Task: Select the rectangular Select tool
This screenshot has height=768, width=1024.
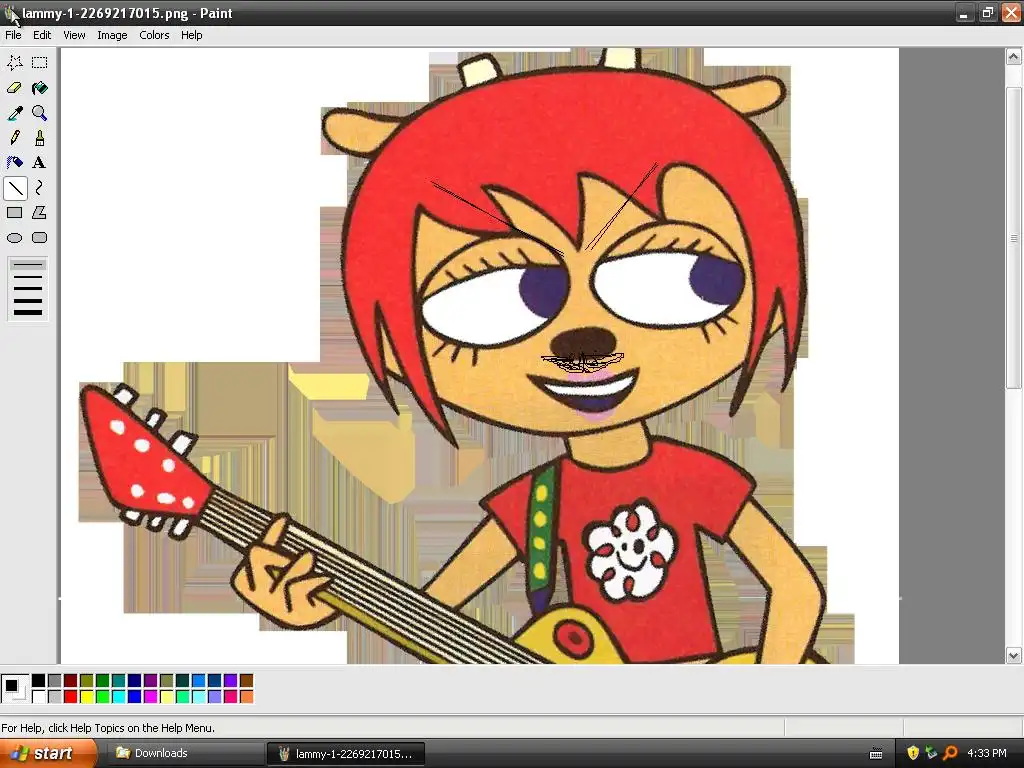Action: coord(39,63)
